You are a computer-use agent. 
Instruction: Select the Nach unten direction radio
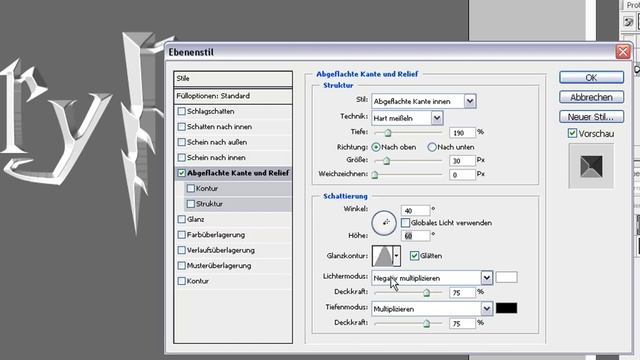point(432,147)
